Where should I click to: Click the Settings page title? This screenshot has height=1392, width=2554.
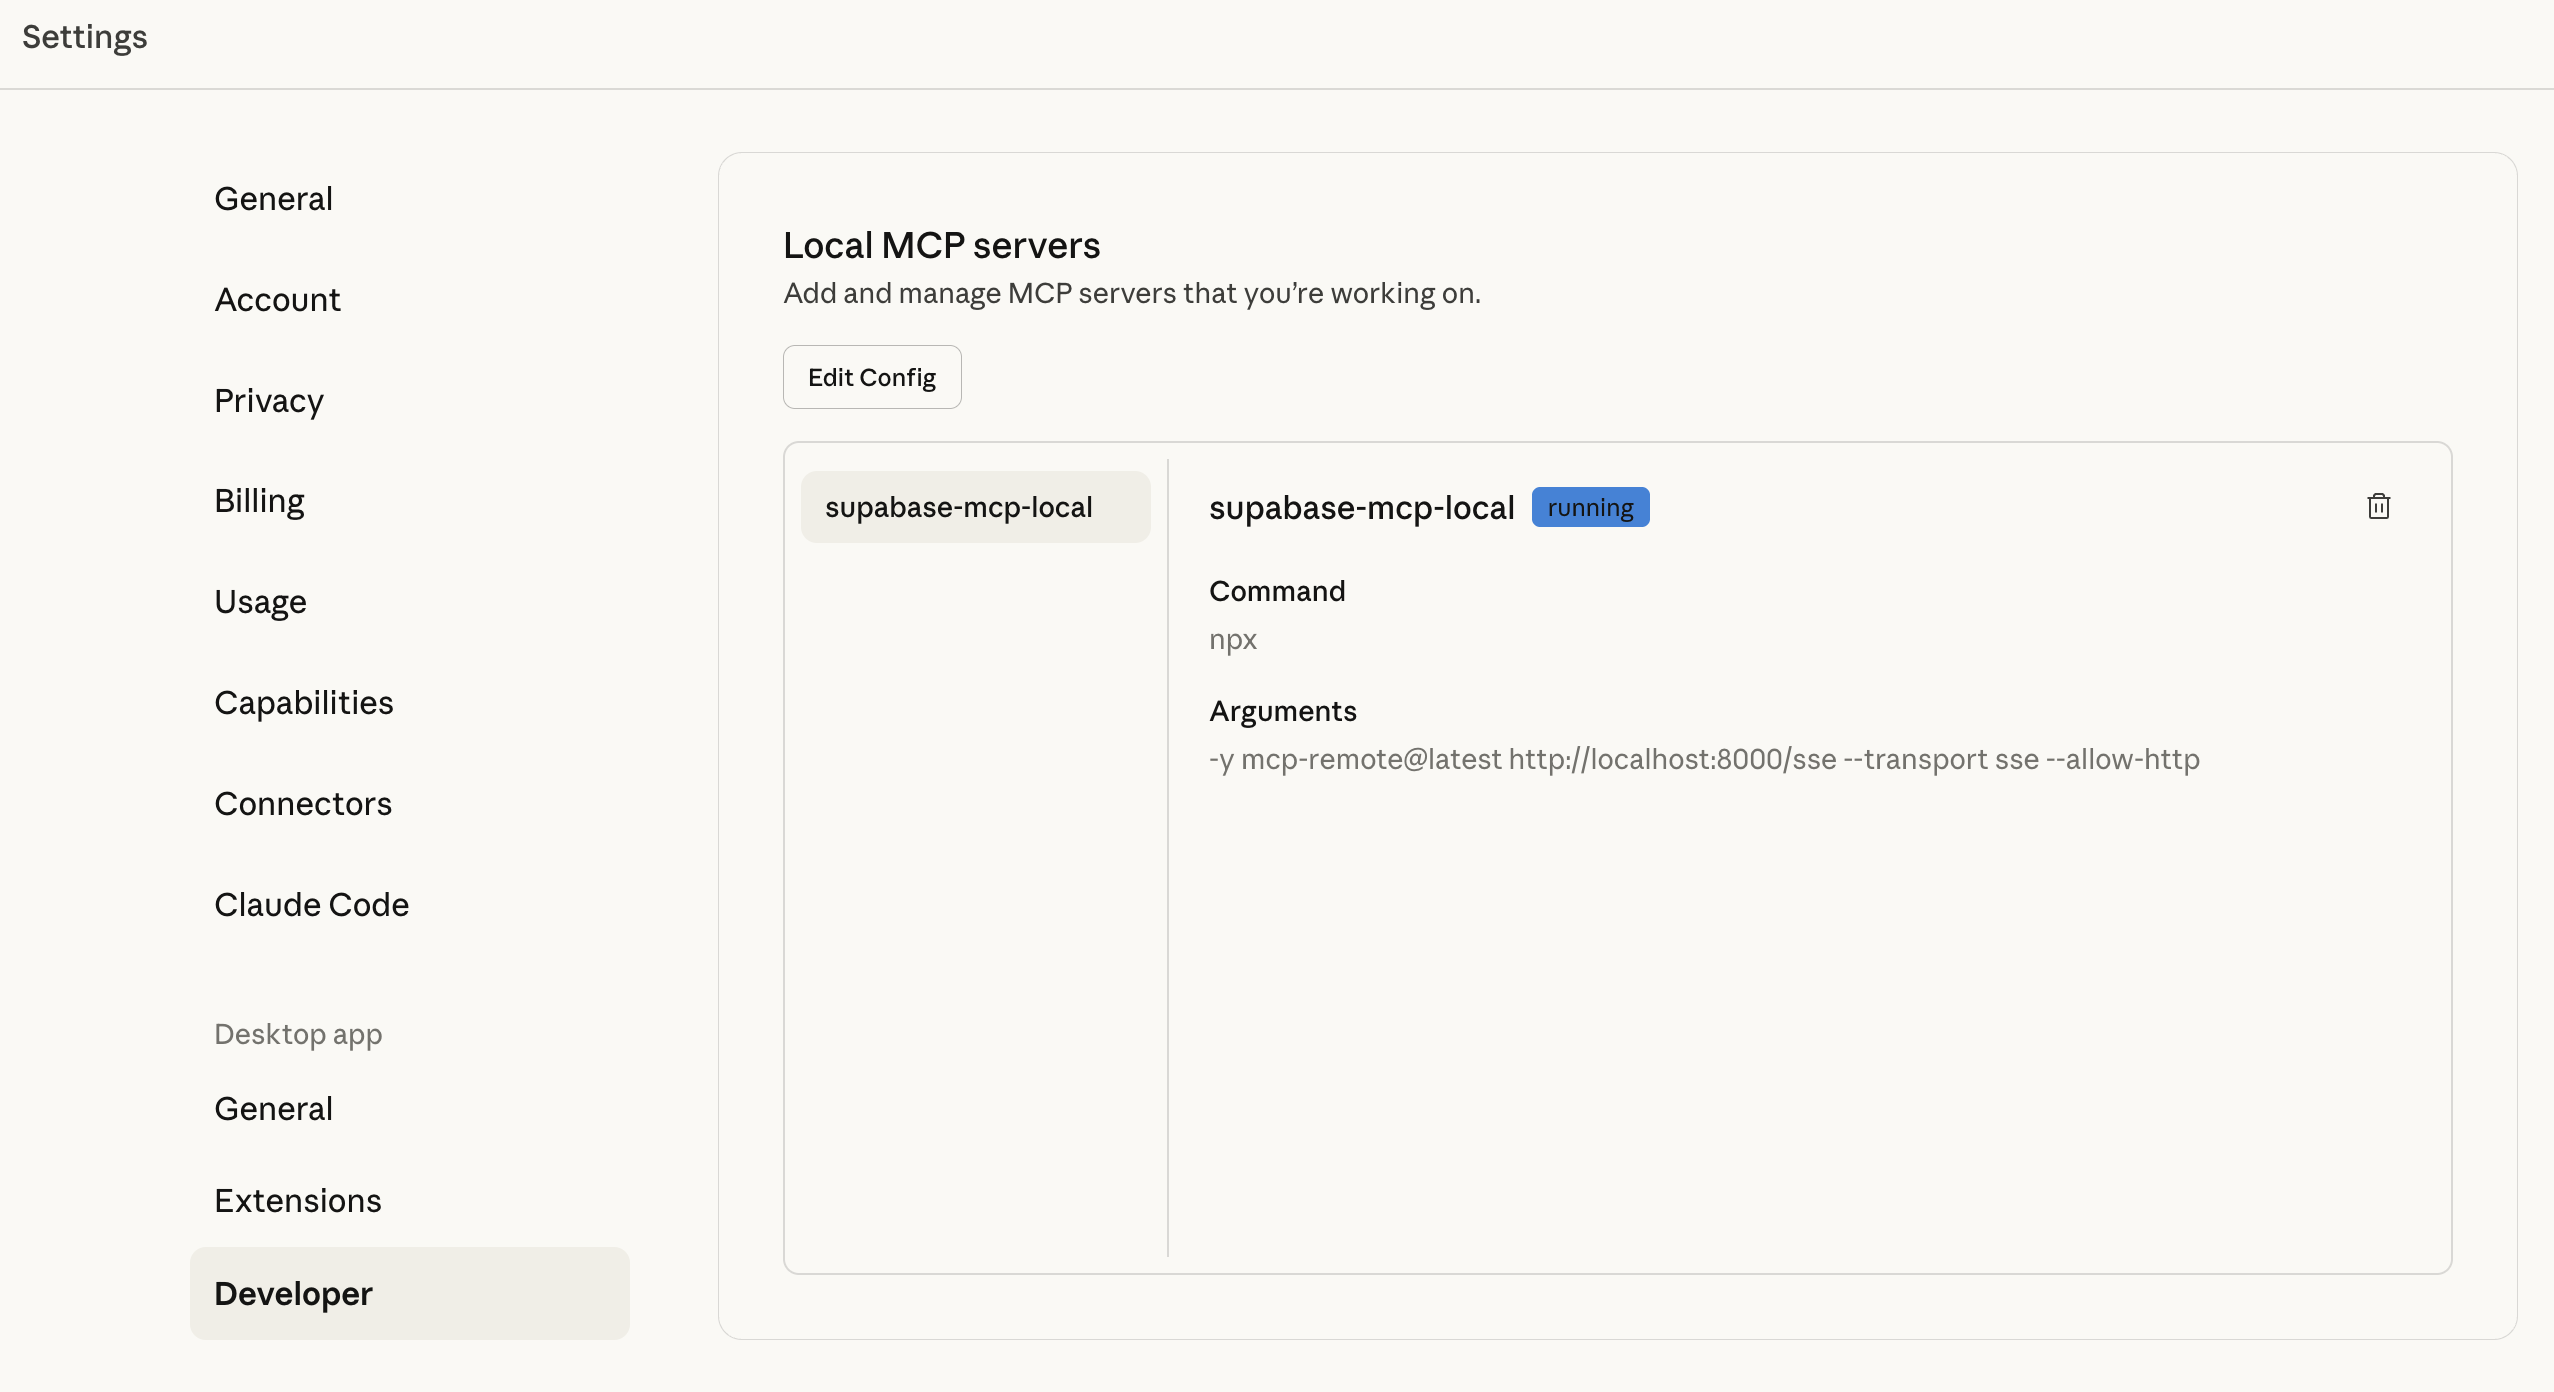pos(84,38)
